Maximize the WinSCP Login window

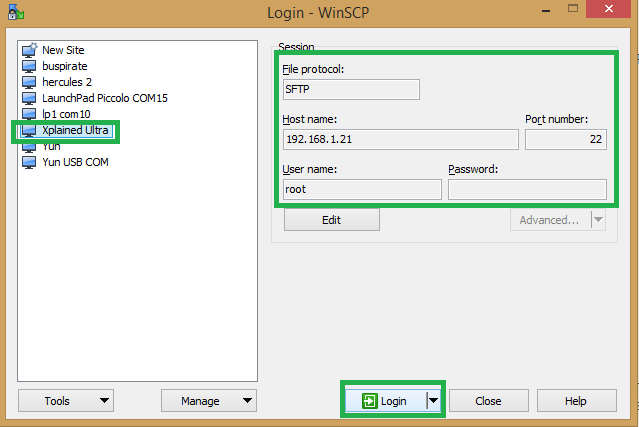click(x=573, y=9)
